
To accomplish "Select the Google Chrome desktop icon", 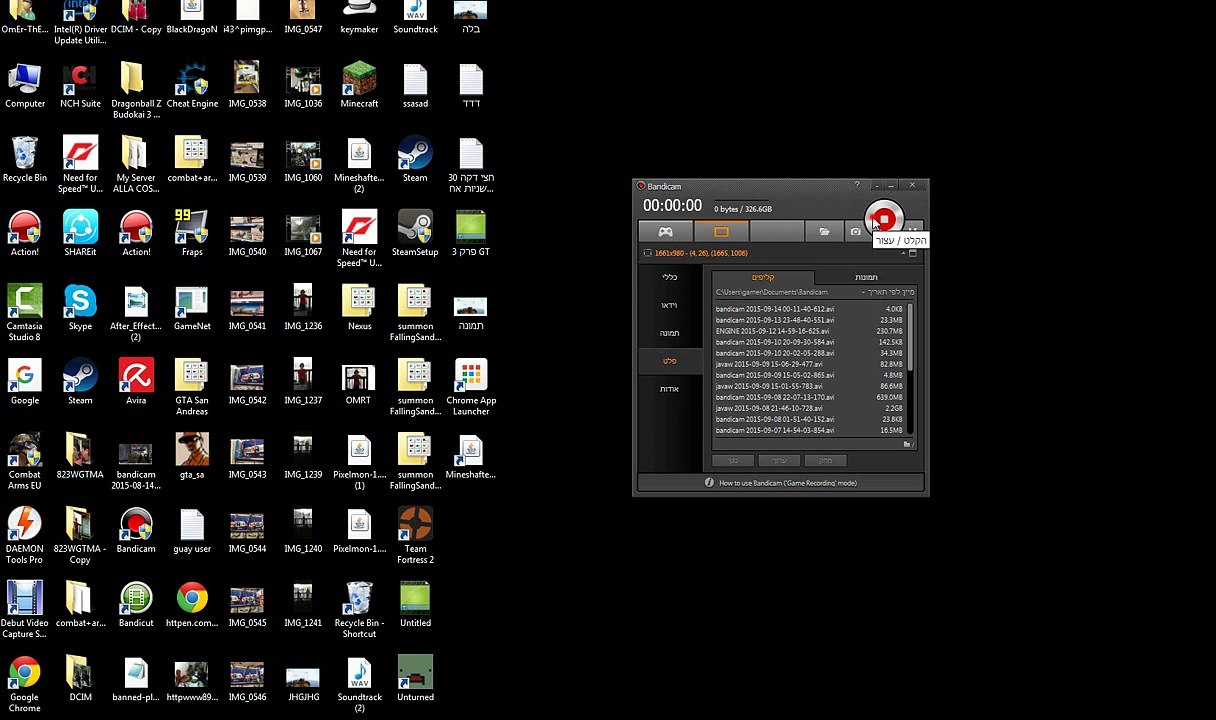I will [25, 684].
